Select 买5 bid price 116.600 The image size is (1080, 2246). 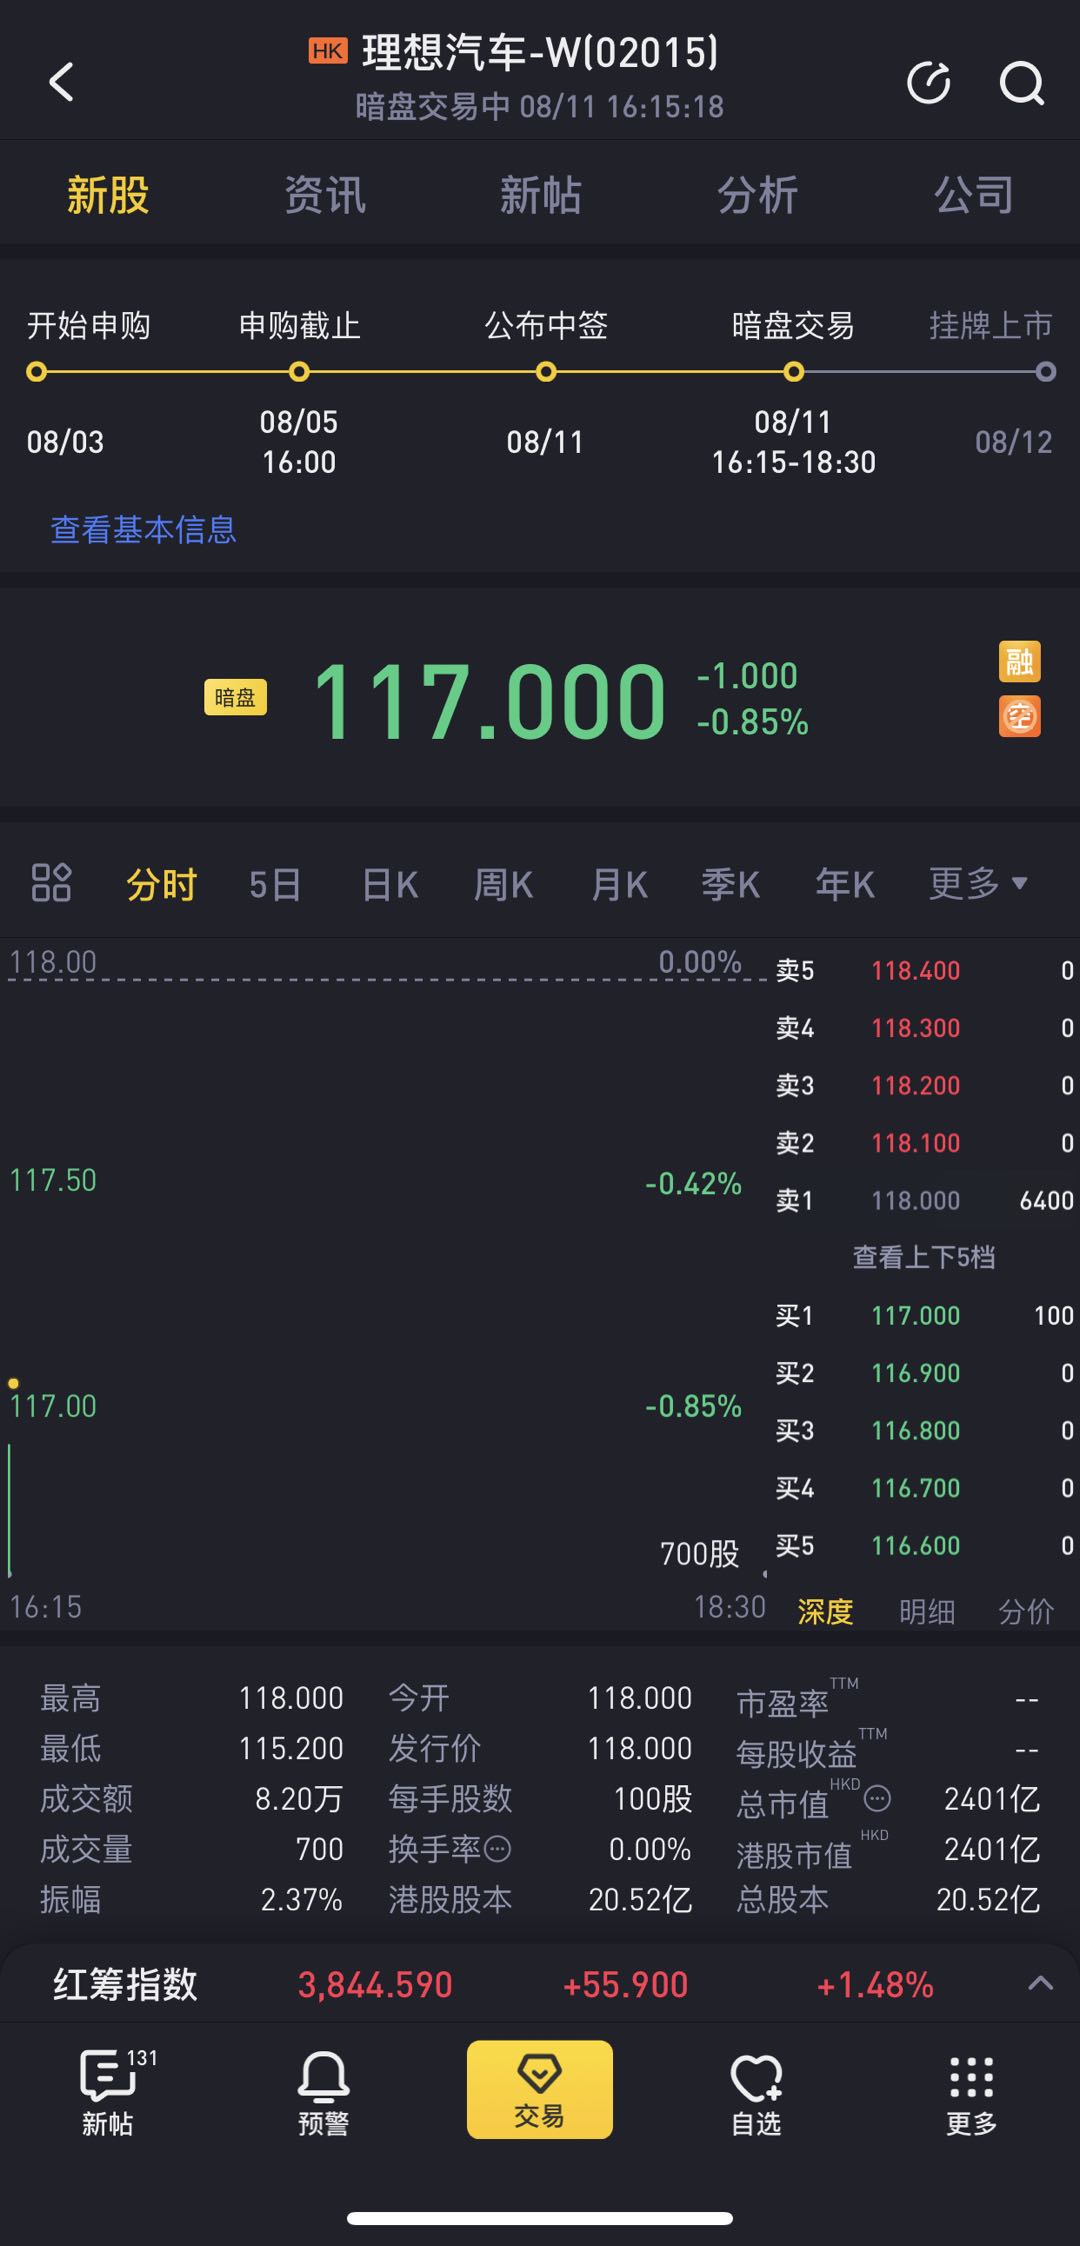click(x=915, y=1545)
